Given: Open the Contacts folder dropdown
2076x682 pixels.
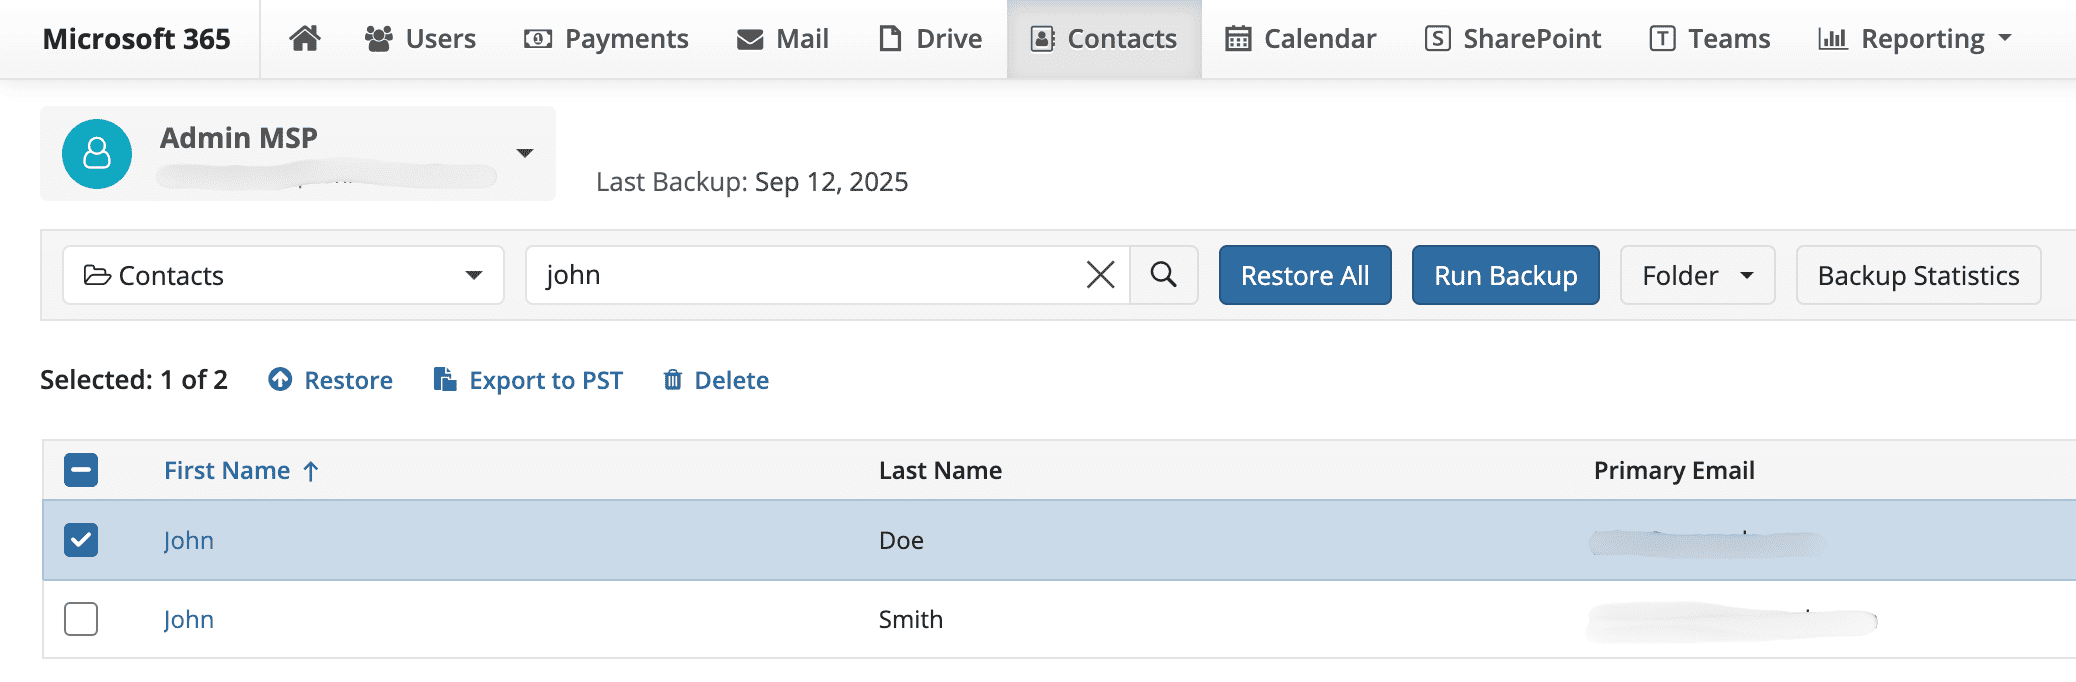Looking at the screenshot, I should click(x=283, y=275).
